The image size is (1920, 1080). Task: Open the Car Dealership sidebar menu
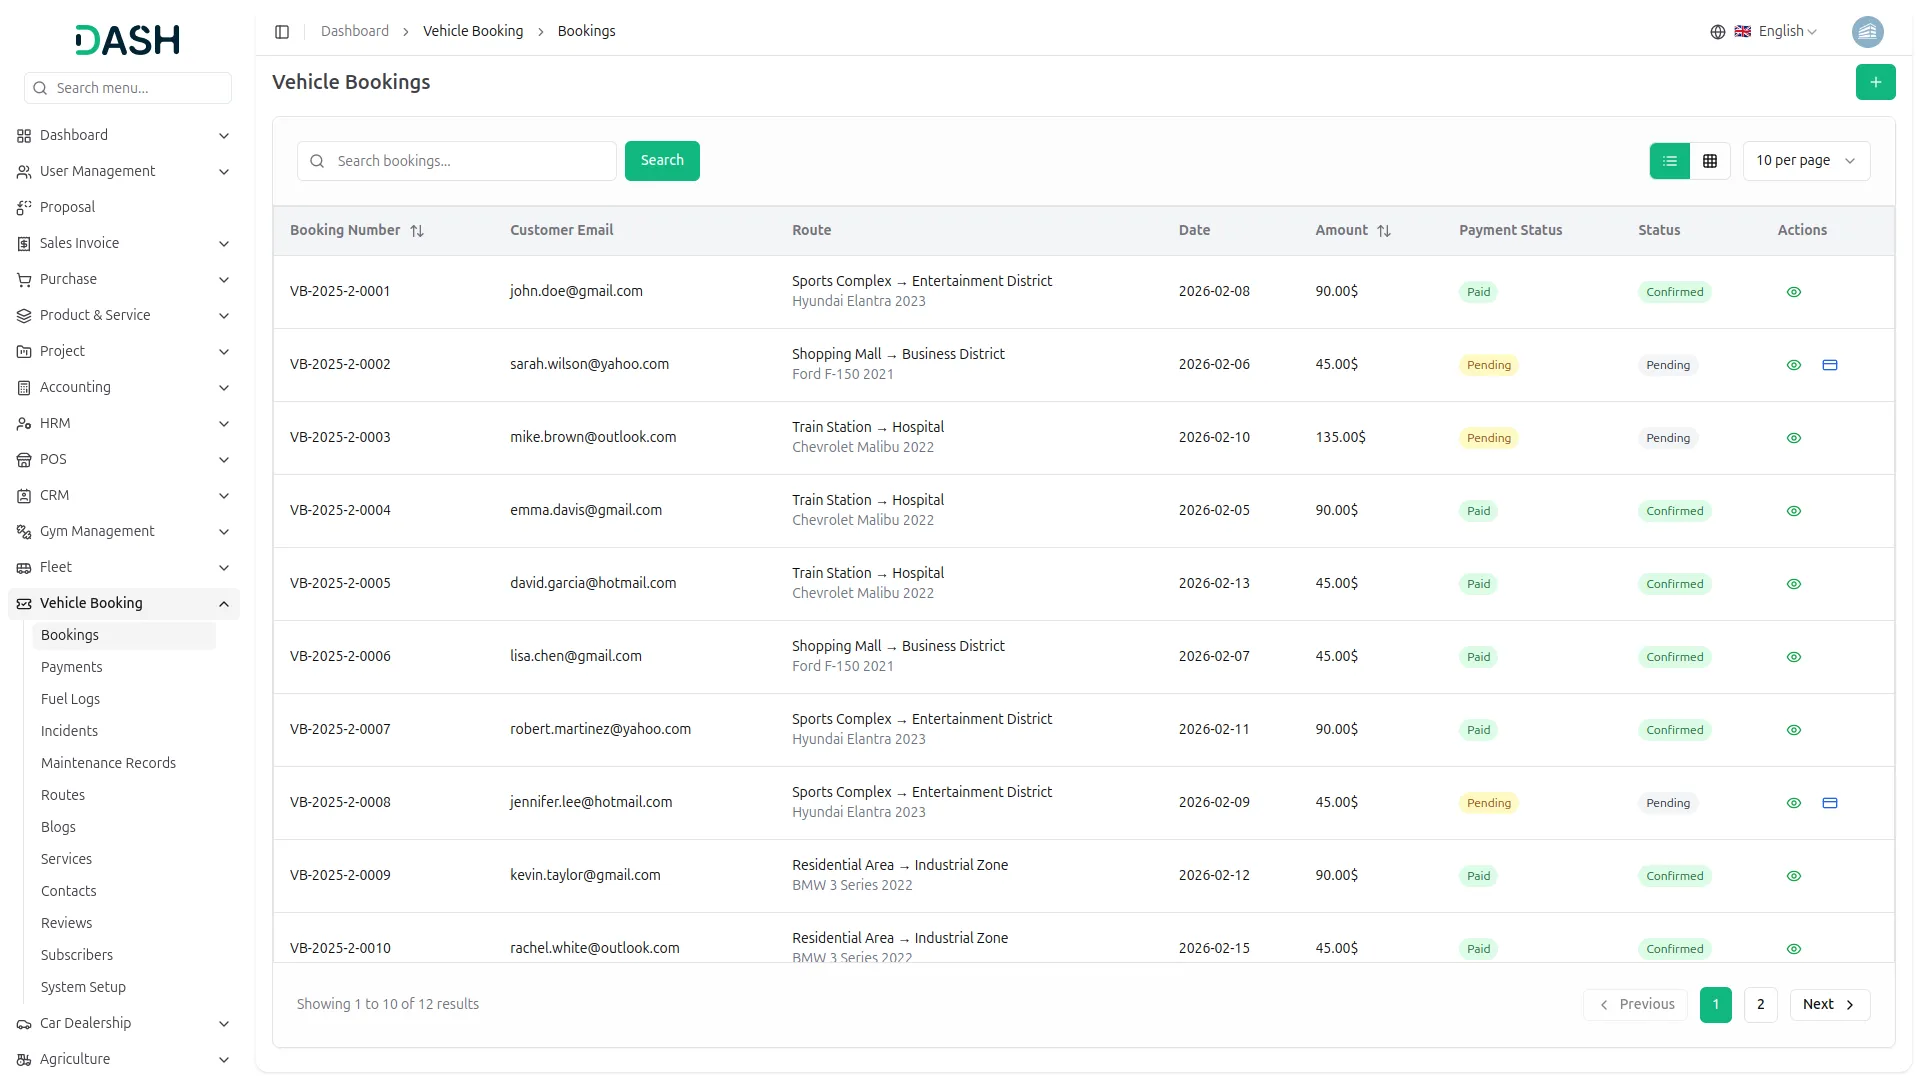click(123, 1023)
